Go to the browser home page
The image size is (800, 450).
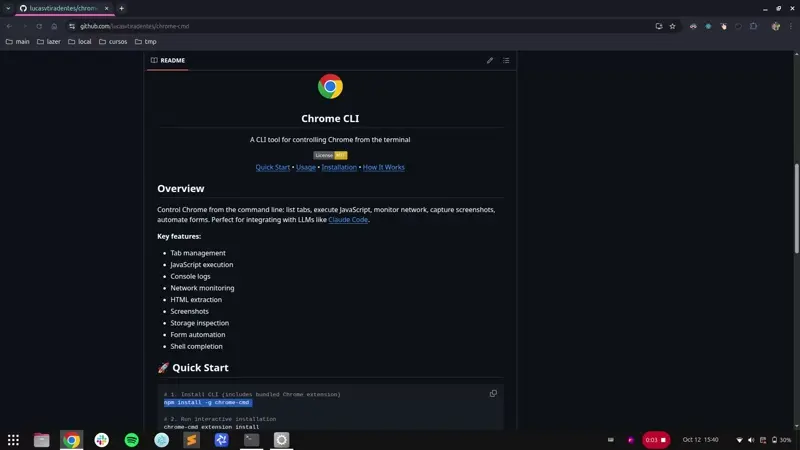coord(54,26)
